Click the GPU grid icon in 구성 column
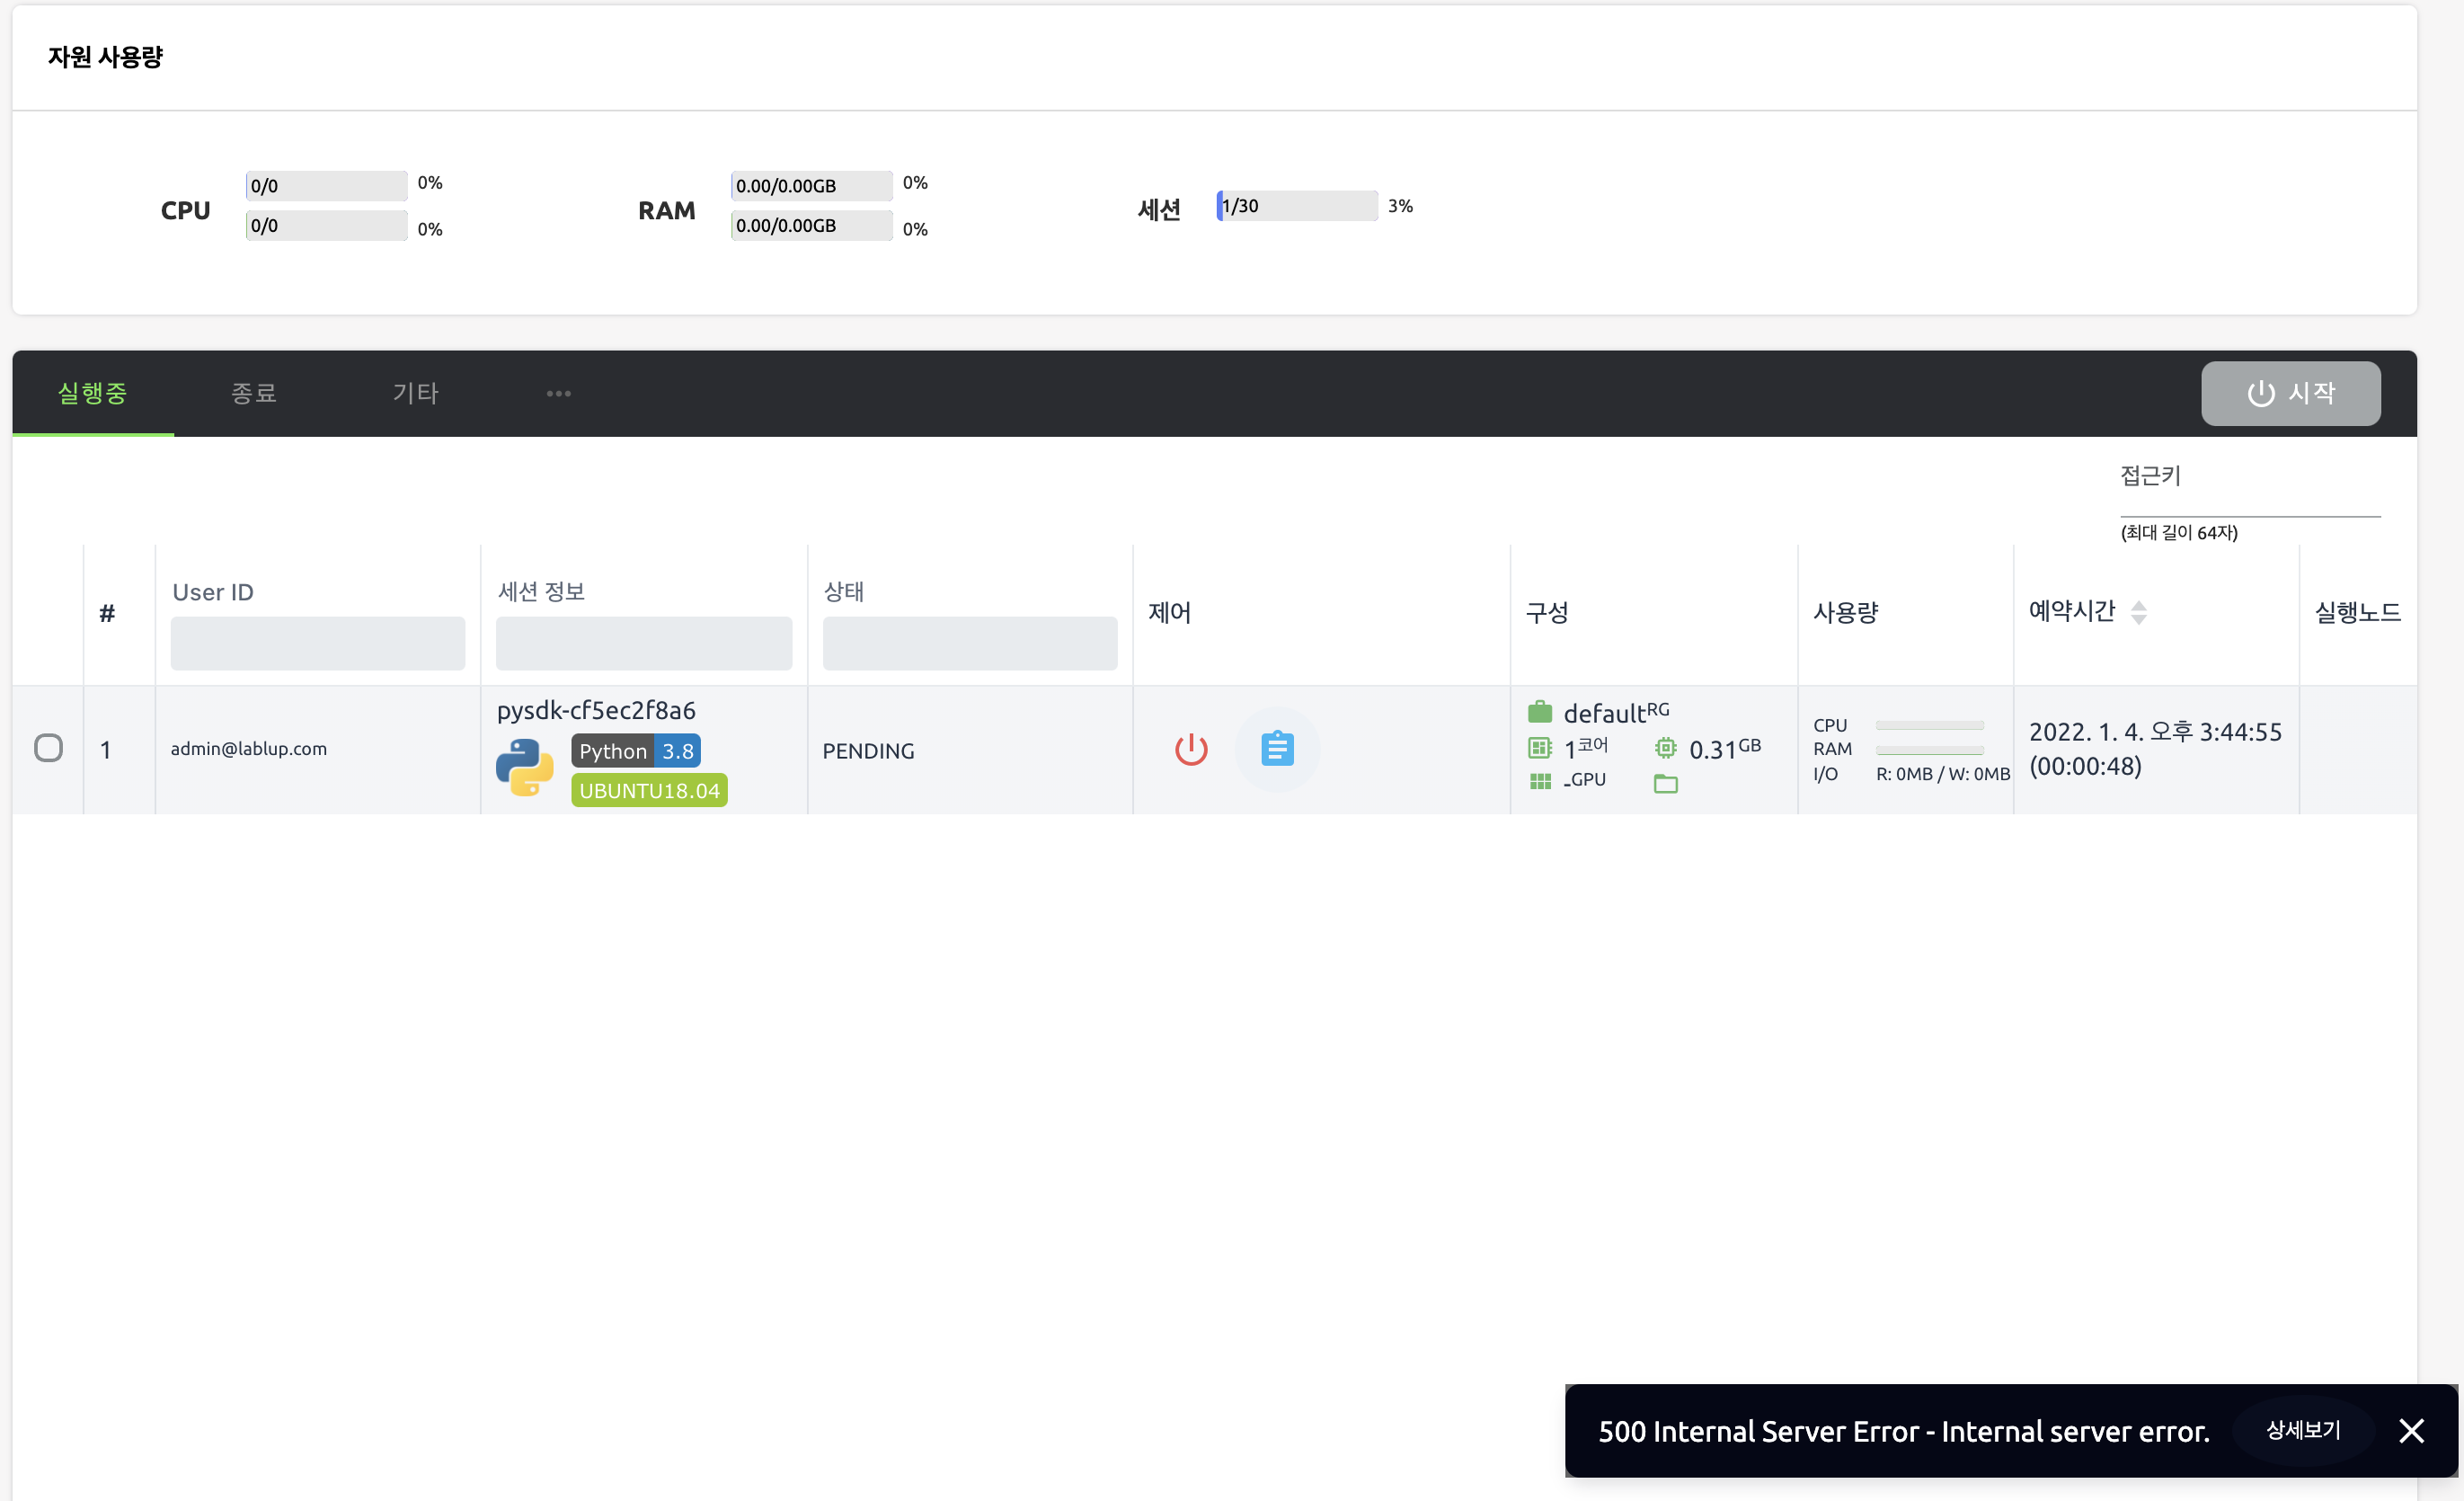 pyautogui.click(x=1539, y=781)
